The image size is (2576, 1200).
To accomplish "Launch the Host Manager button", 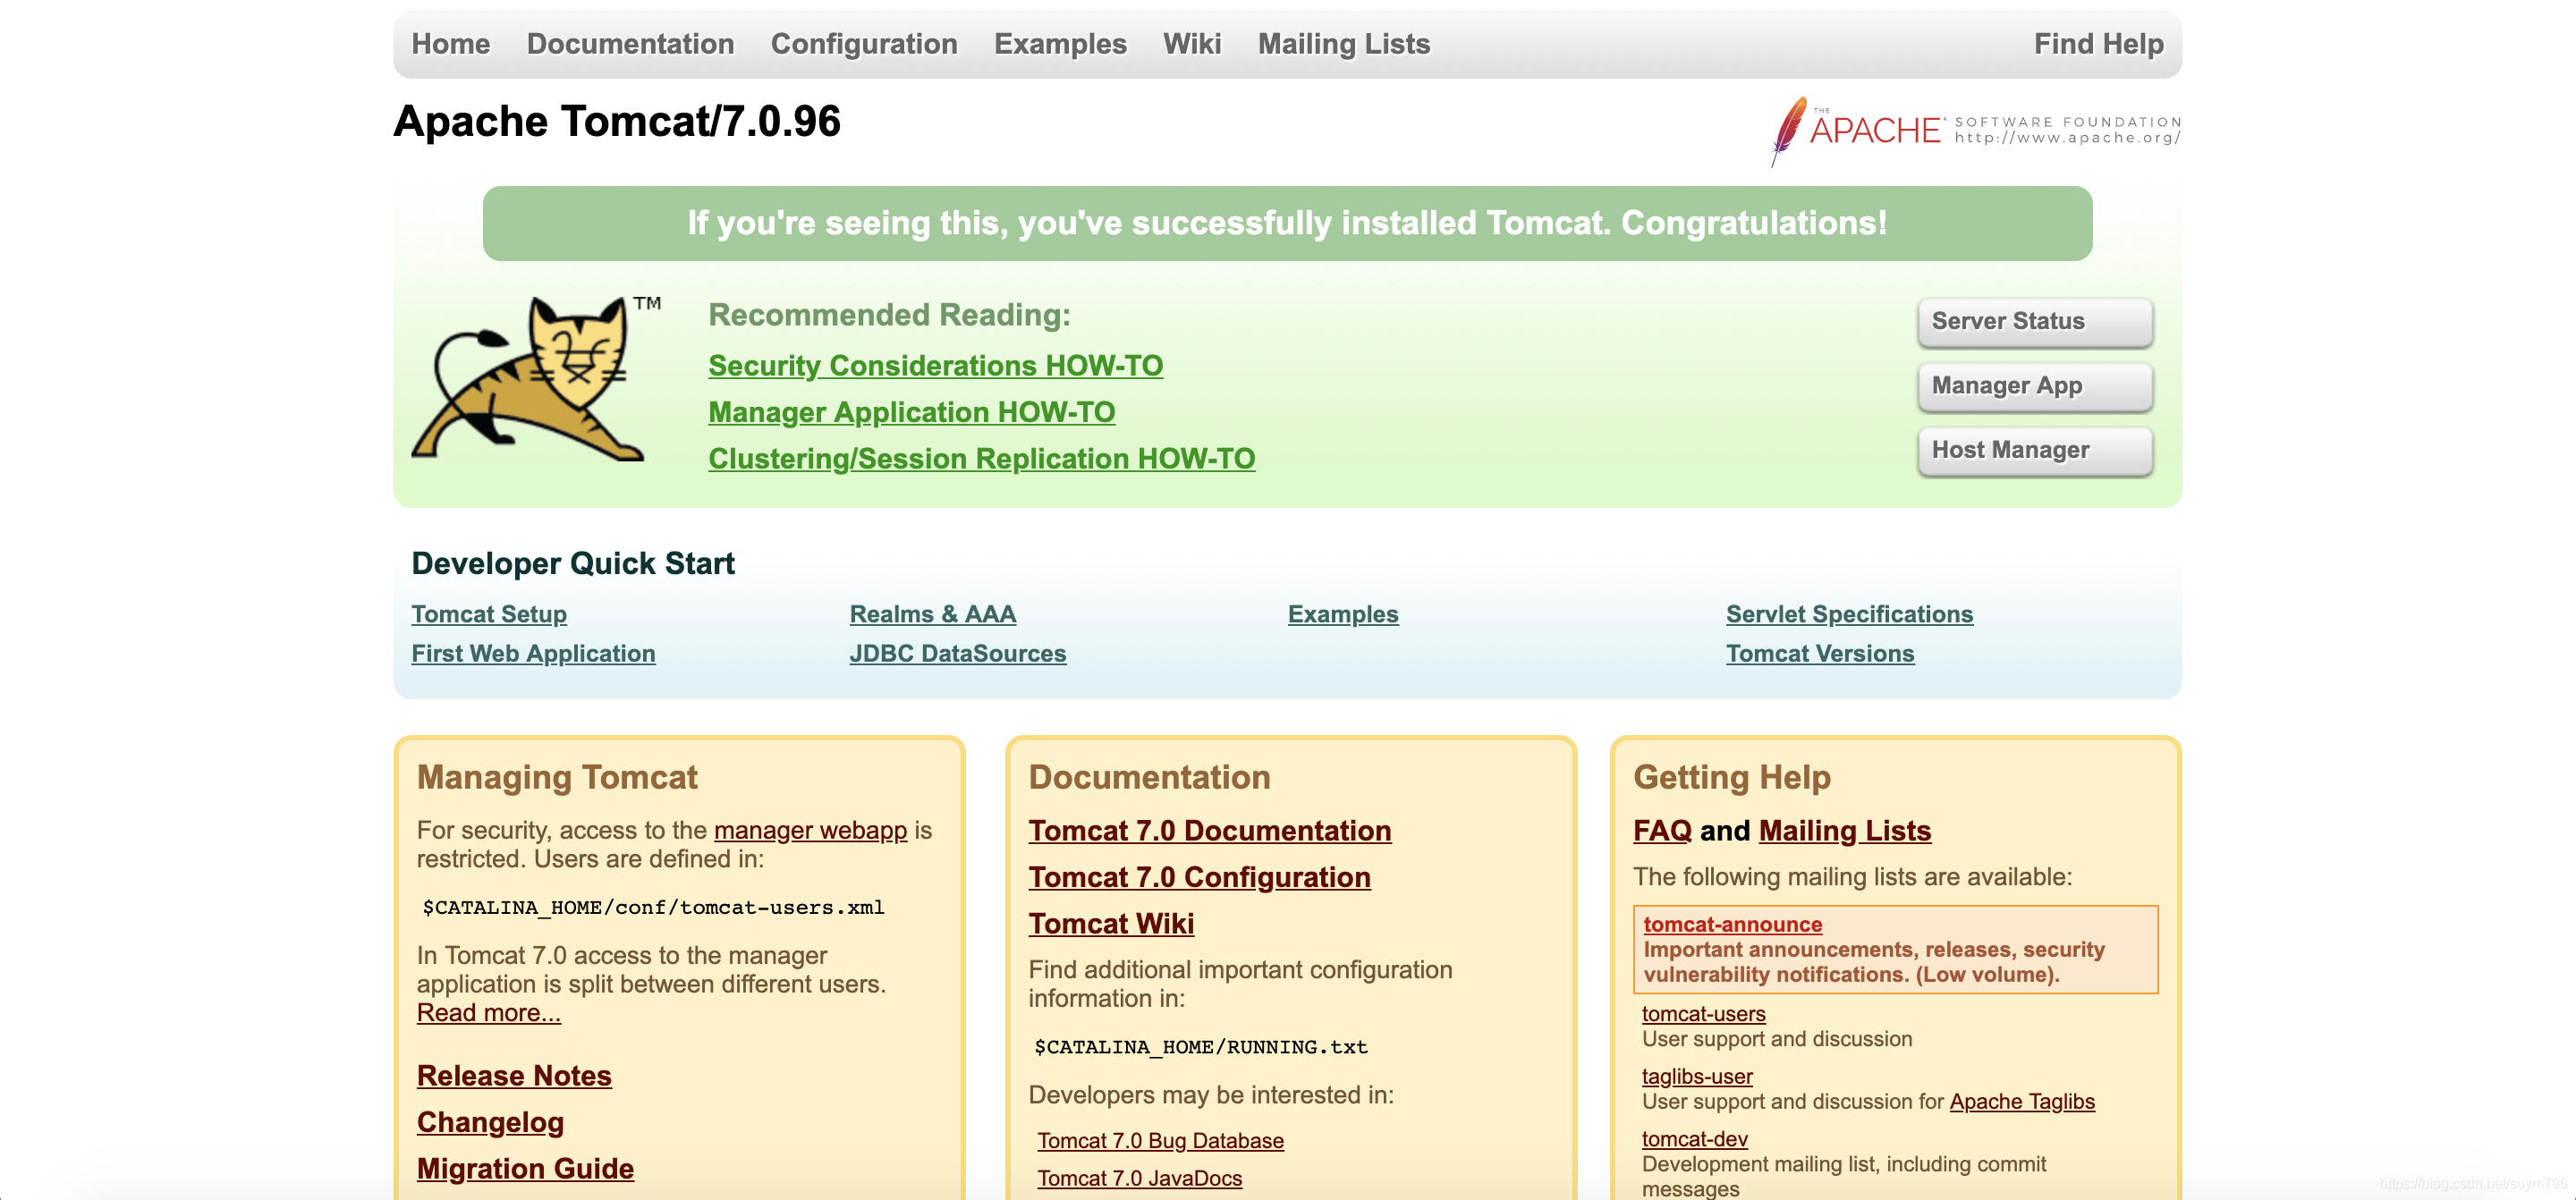I will click(x=2035, y=451).
